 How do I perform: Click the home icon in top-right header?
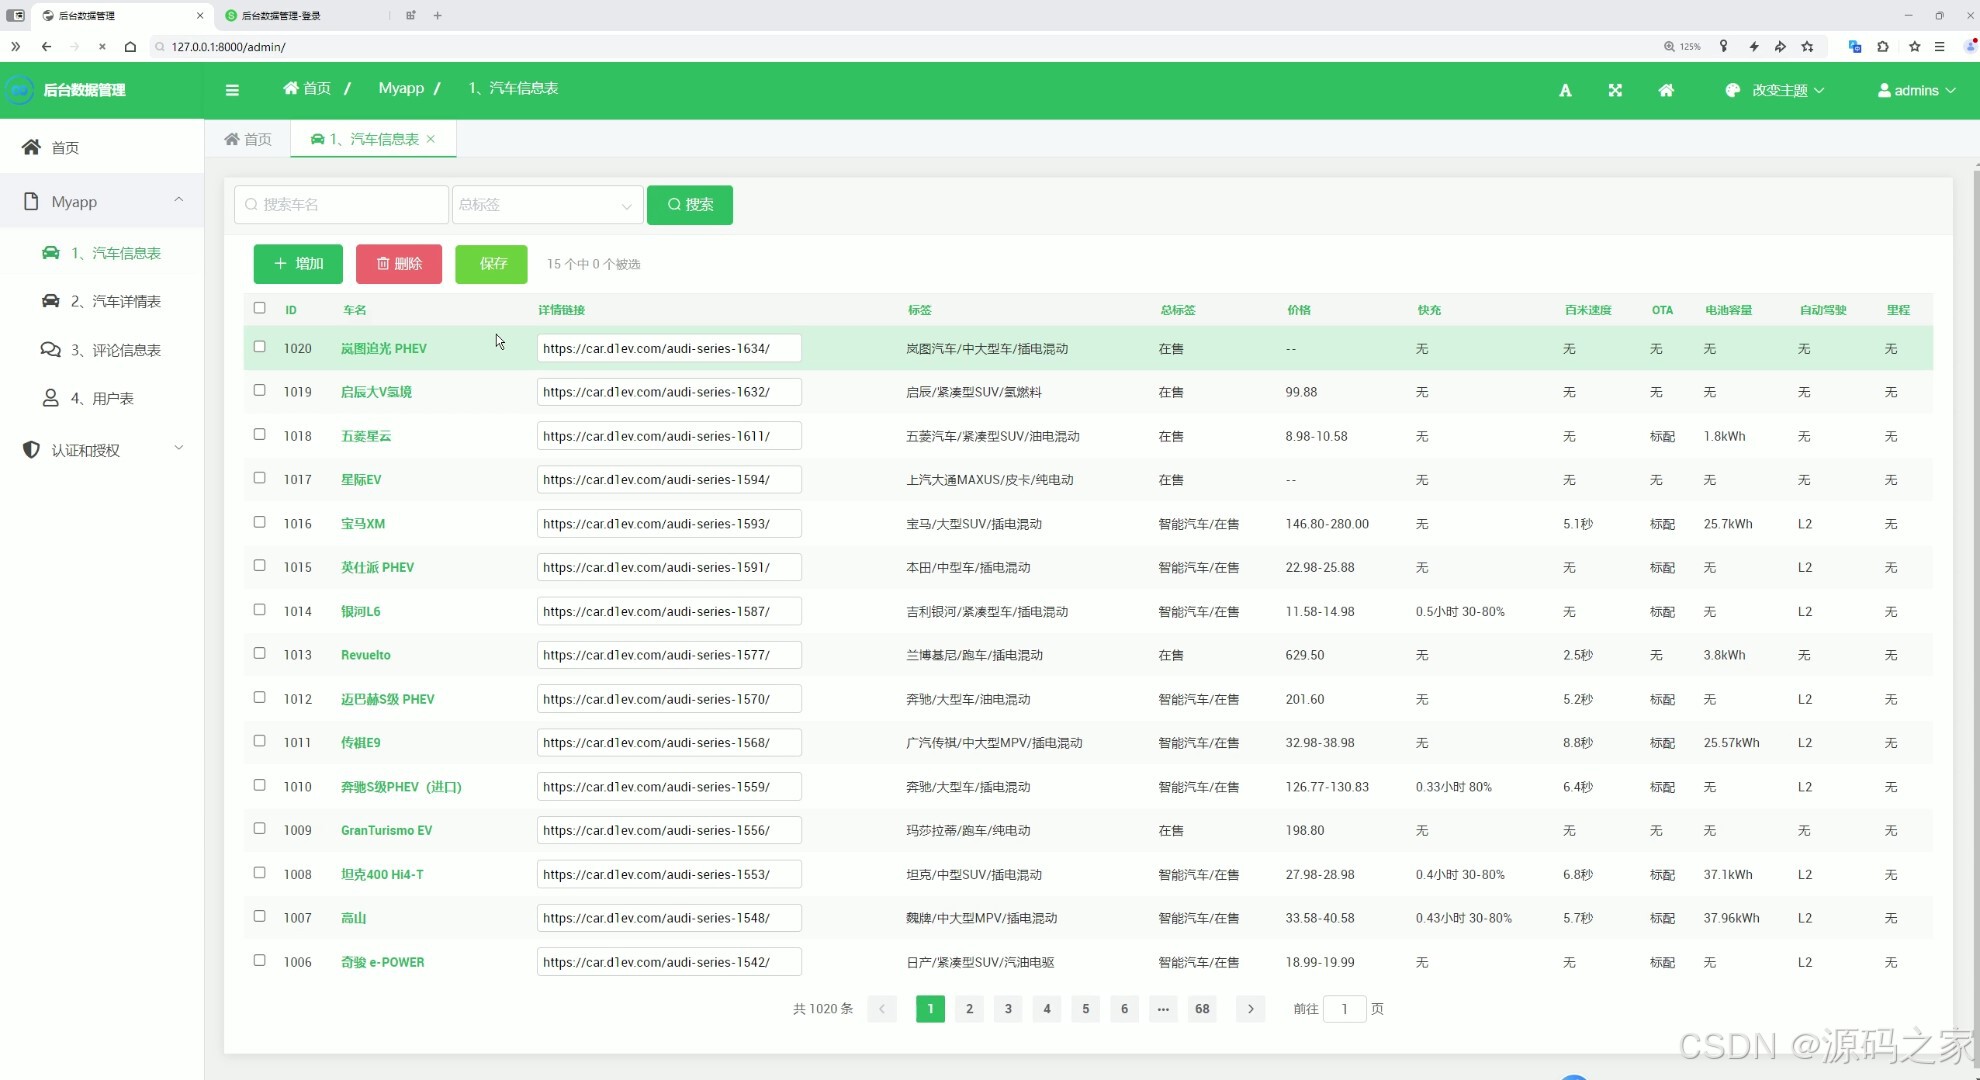(1666, 90)
